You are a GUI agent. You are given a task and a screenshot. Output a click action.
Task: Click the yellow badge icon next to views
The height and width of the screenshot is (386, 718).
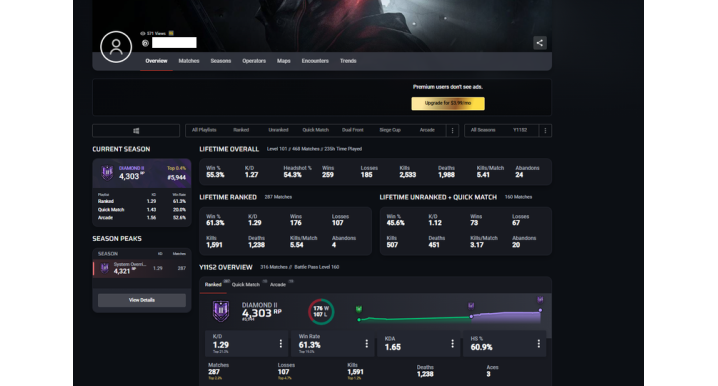(x=171, y=33)
